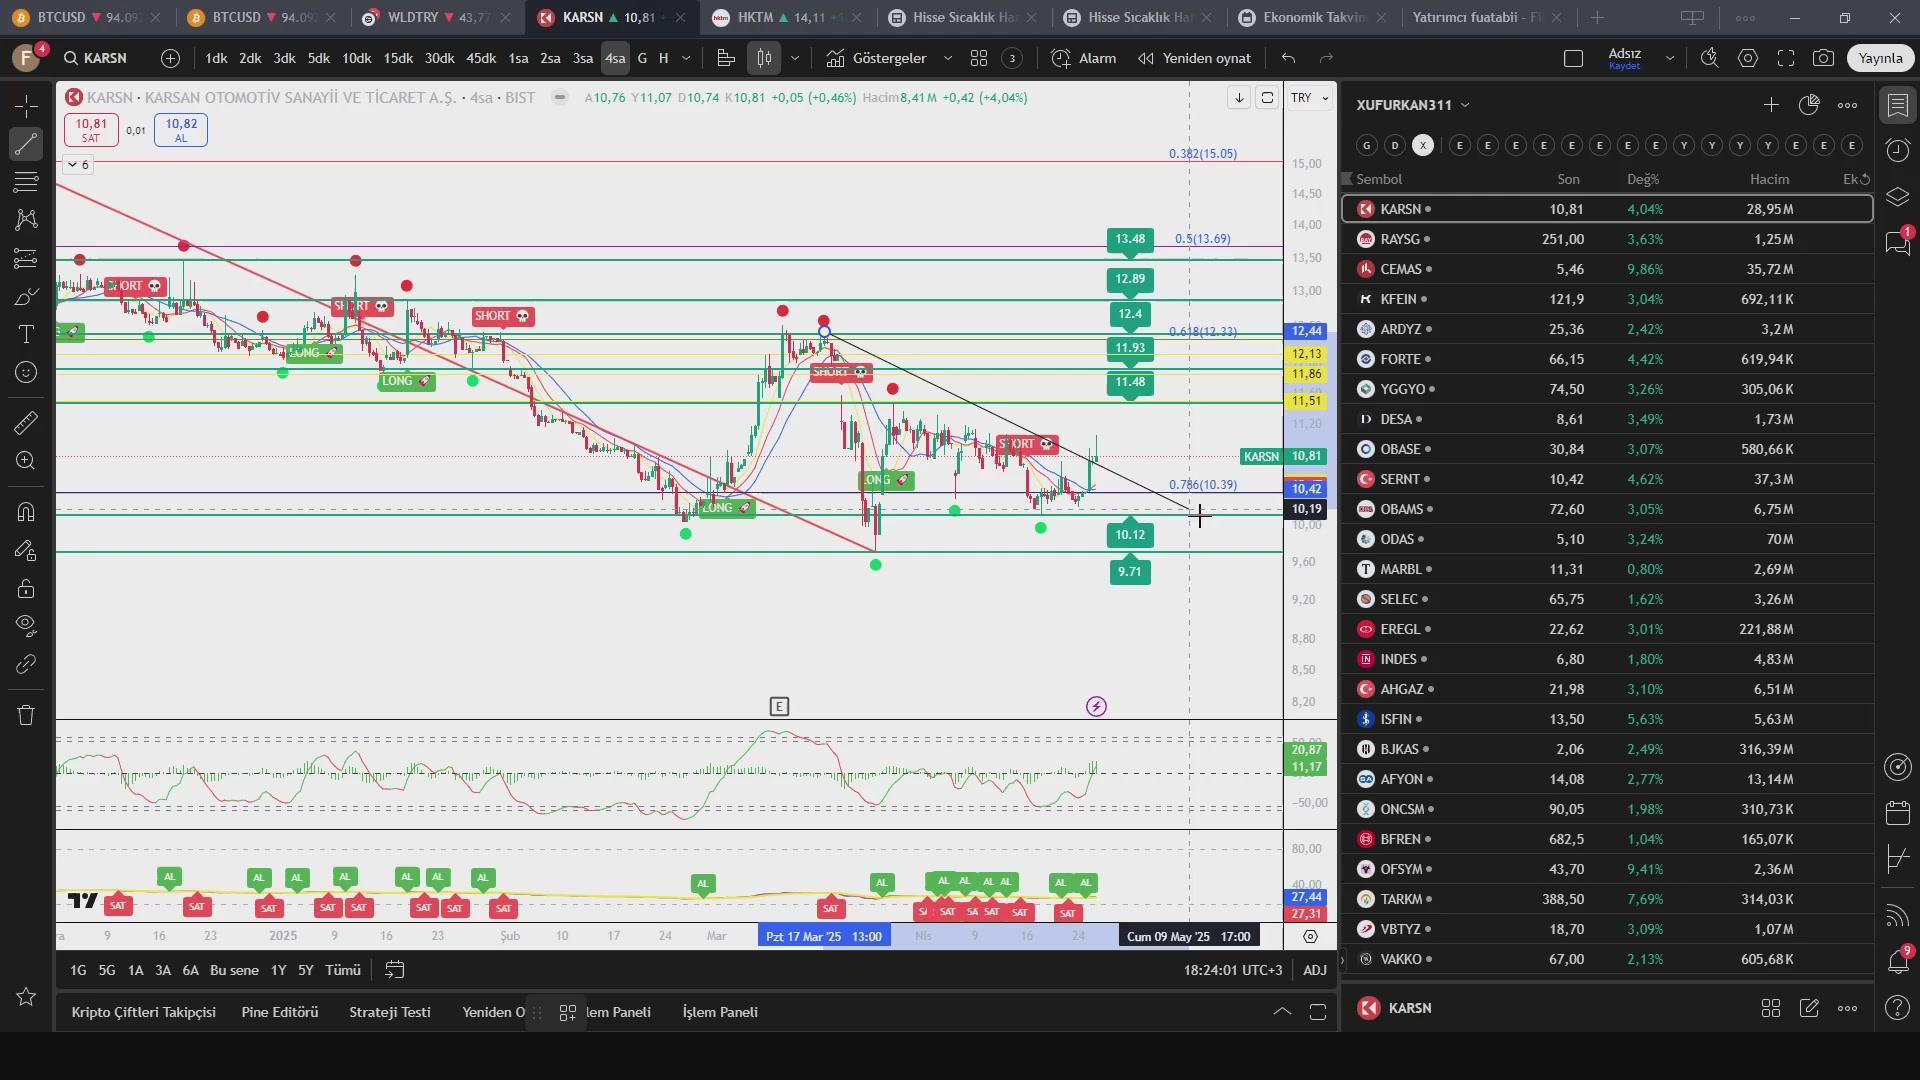
Task: Go to date calendar icon
Action: tap(395, 970)
